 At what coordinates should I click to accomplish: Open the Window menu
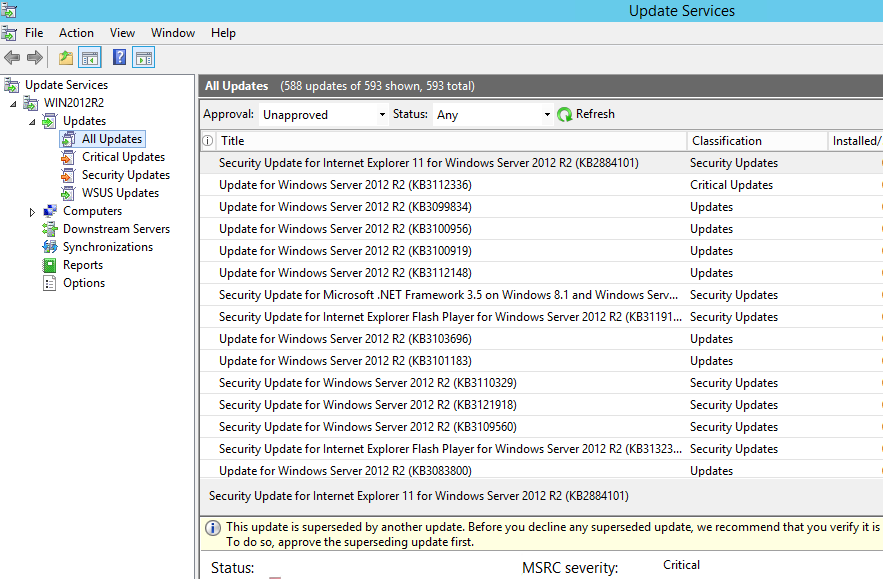tap(173, 33)
